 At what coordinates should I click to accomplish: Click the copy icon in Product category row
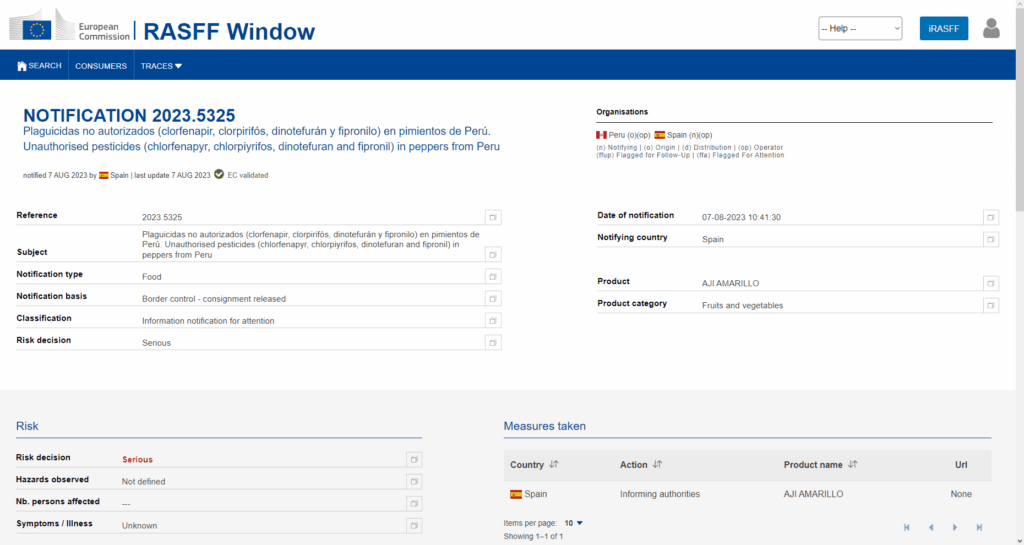[x=991, y=305]
